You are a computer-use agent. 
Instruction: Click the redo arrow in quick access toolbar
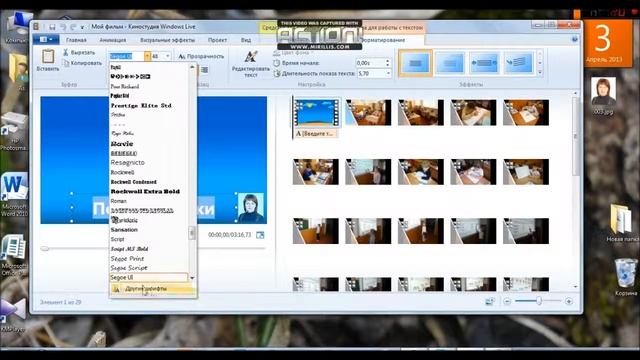pyautogui.click(x=73, y=27)
